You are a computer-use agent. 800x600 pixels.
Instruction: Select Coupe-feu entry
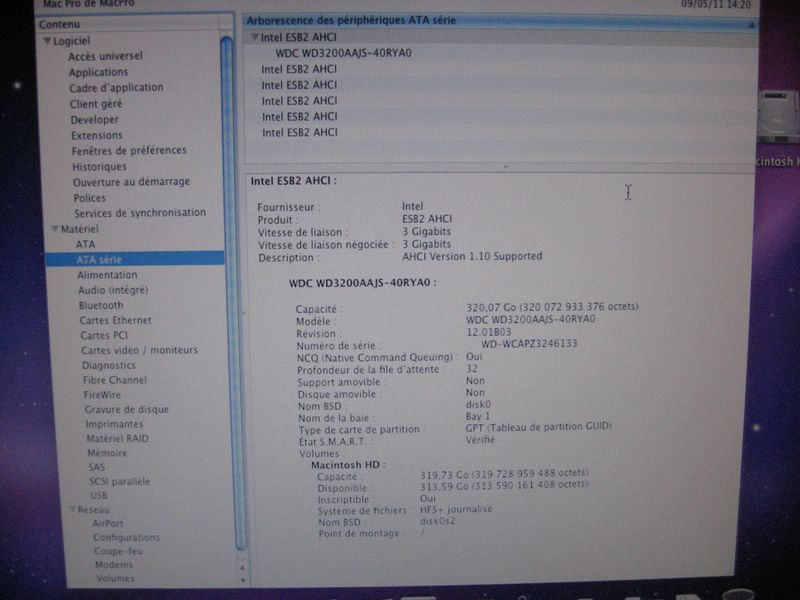[x=118, y=551]
